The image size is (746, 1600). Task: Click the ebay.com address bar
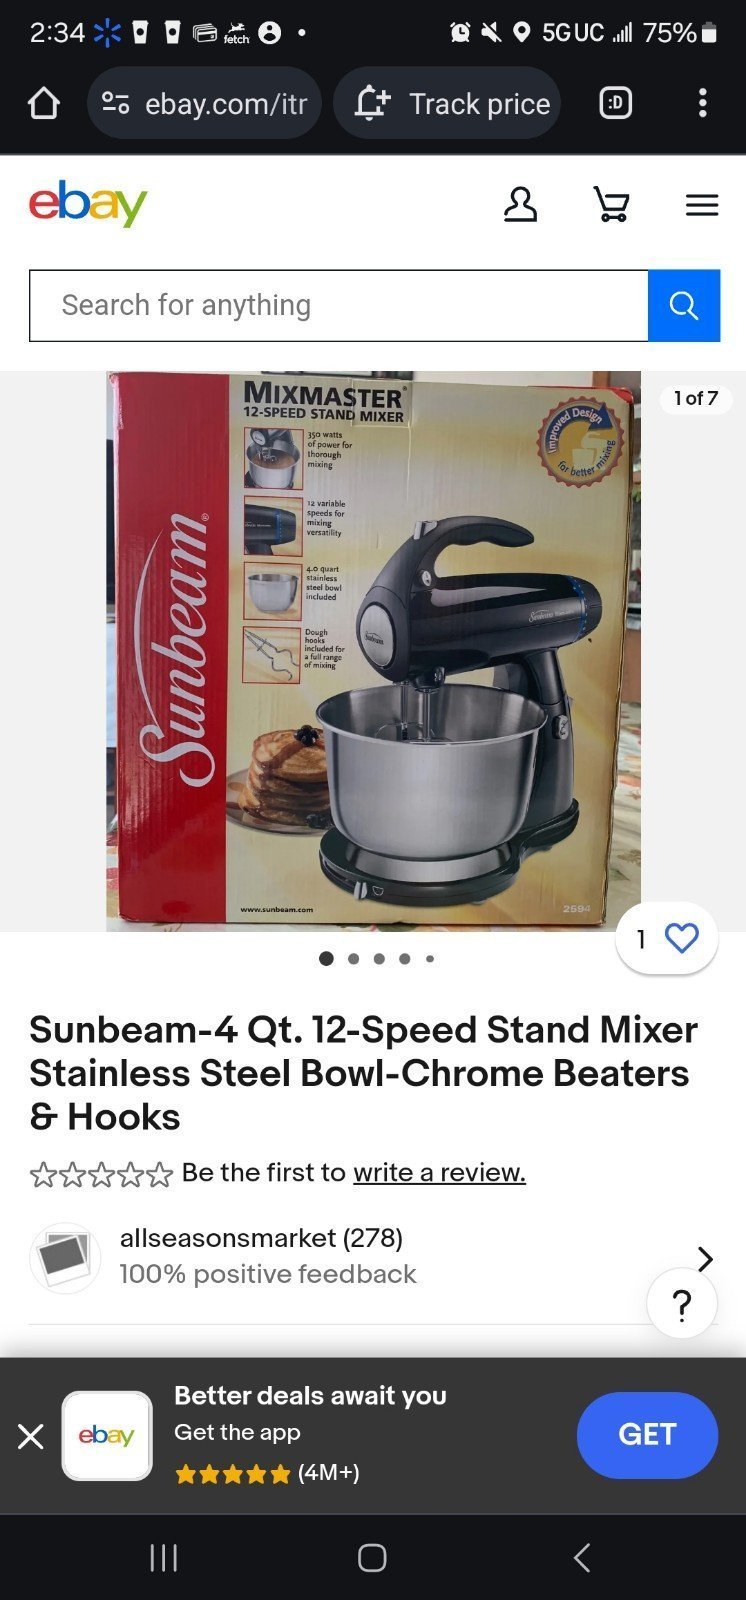pos(205,103)
